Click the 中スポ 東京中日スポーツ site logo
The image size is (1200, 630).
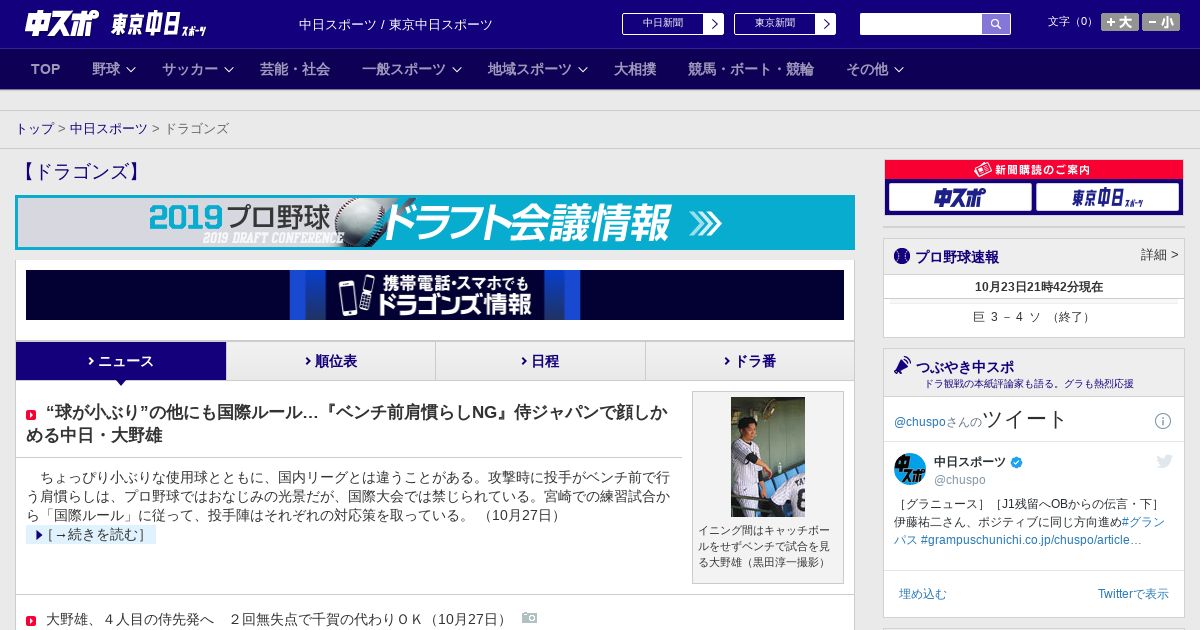(x=116, y=23)
